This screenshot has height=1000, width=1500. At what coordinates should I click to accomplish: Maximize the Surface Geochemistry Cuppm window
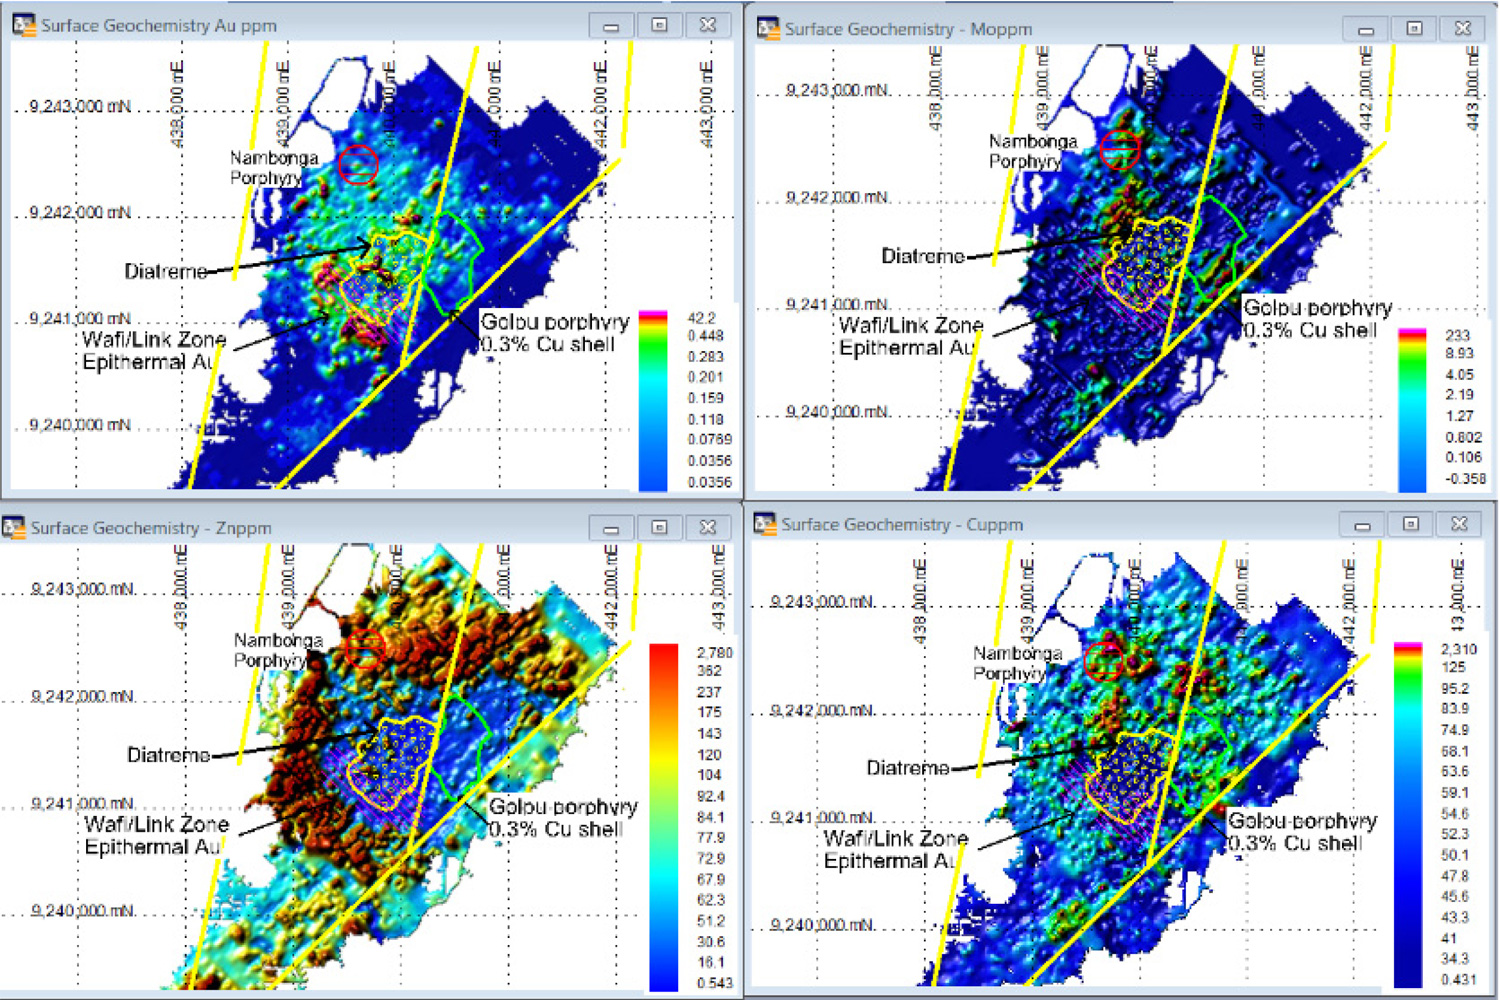(1411, 525)
